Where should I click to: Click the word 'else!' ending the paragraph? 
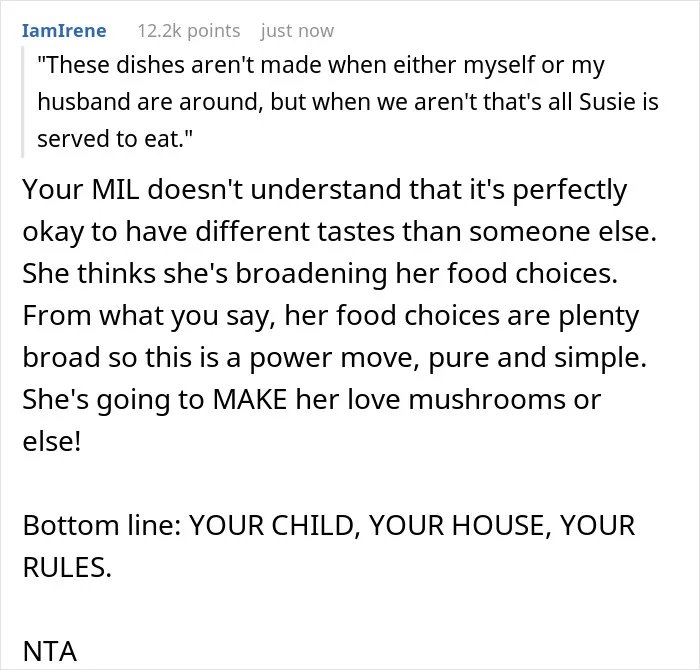52,442
